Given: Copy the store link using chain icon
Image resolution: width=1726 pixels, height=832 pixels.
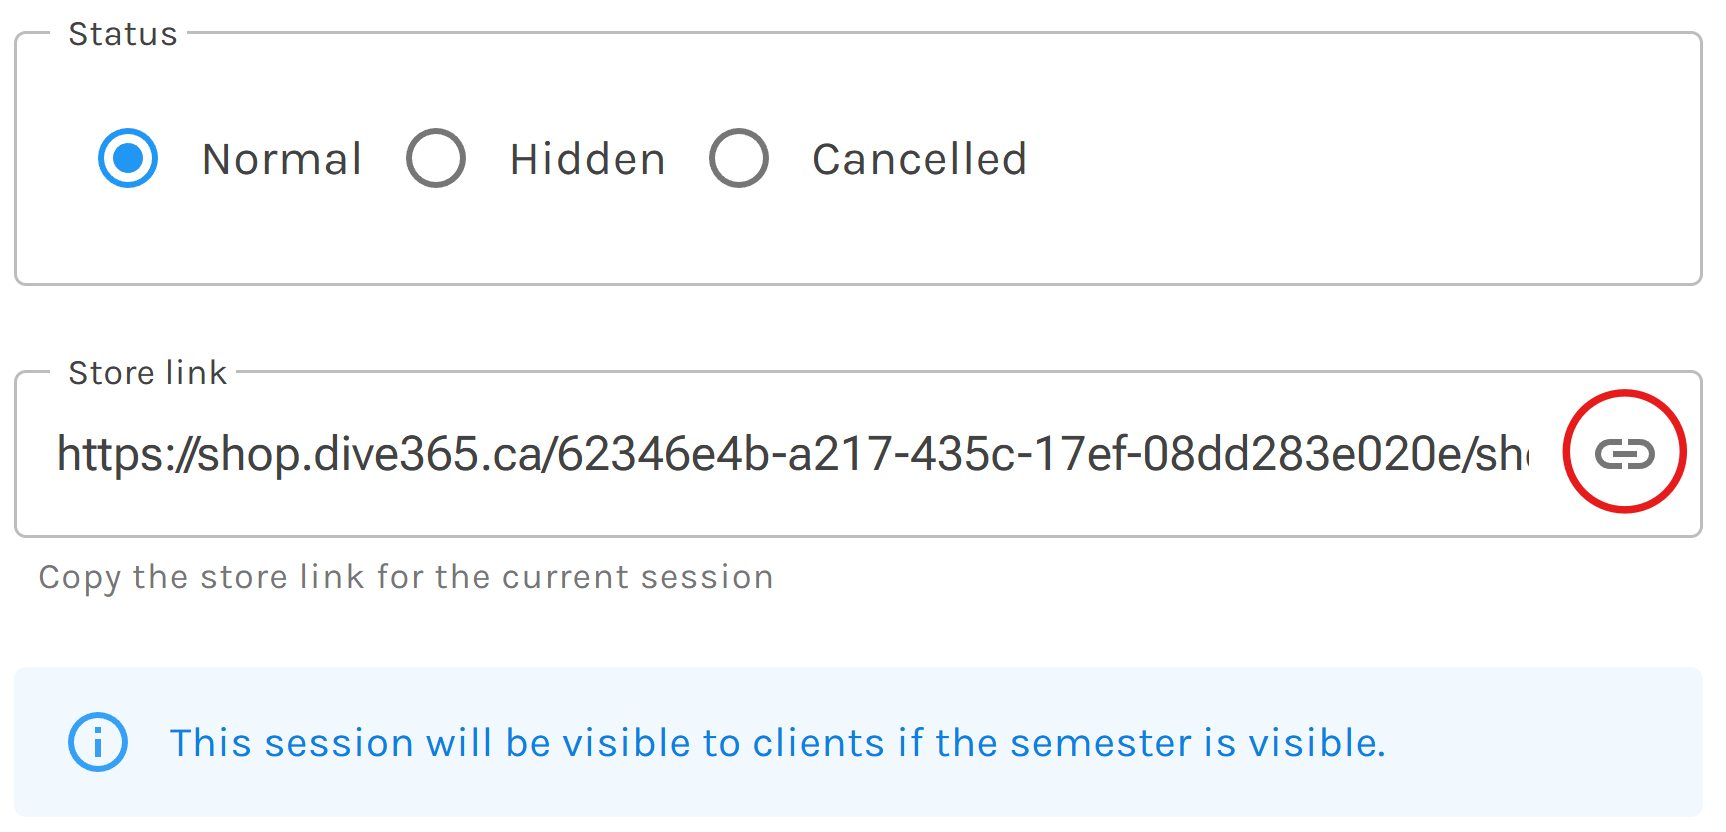Looking at the screenshot, I should point(1624,453).
